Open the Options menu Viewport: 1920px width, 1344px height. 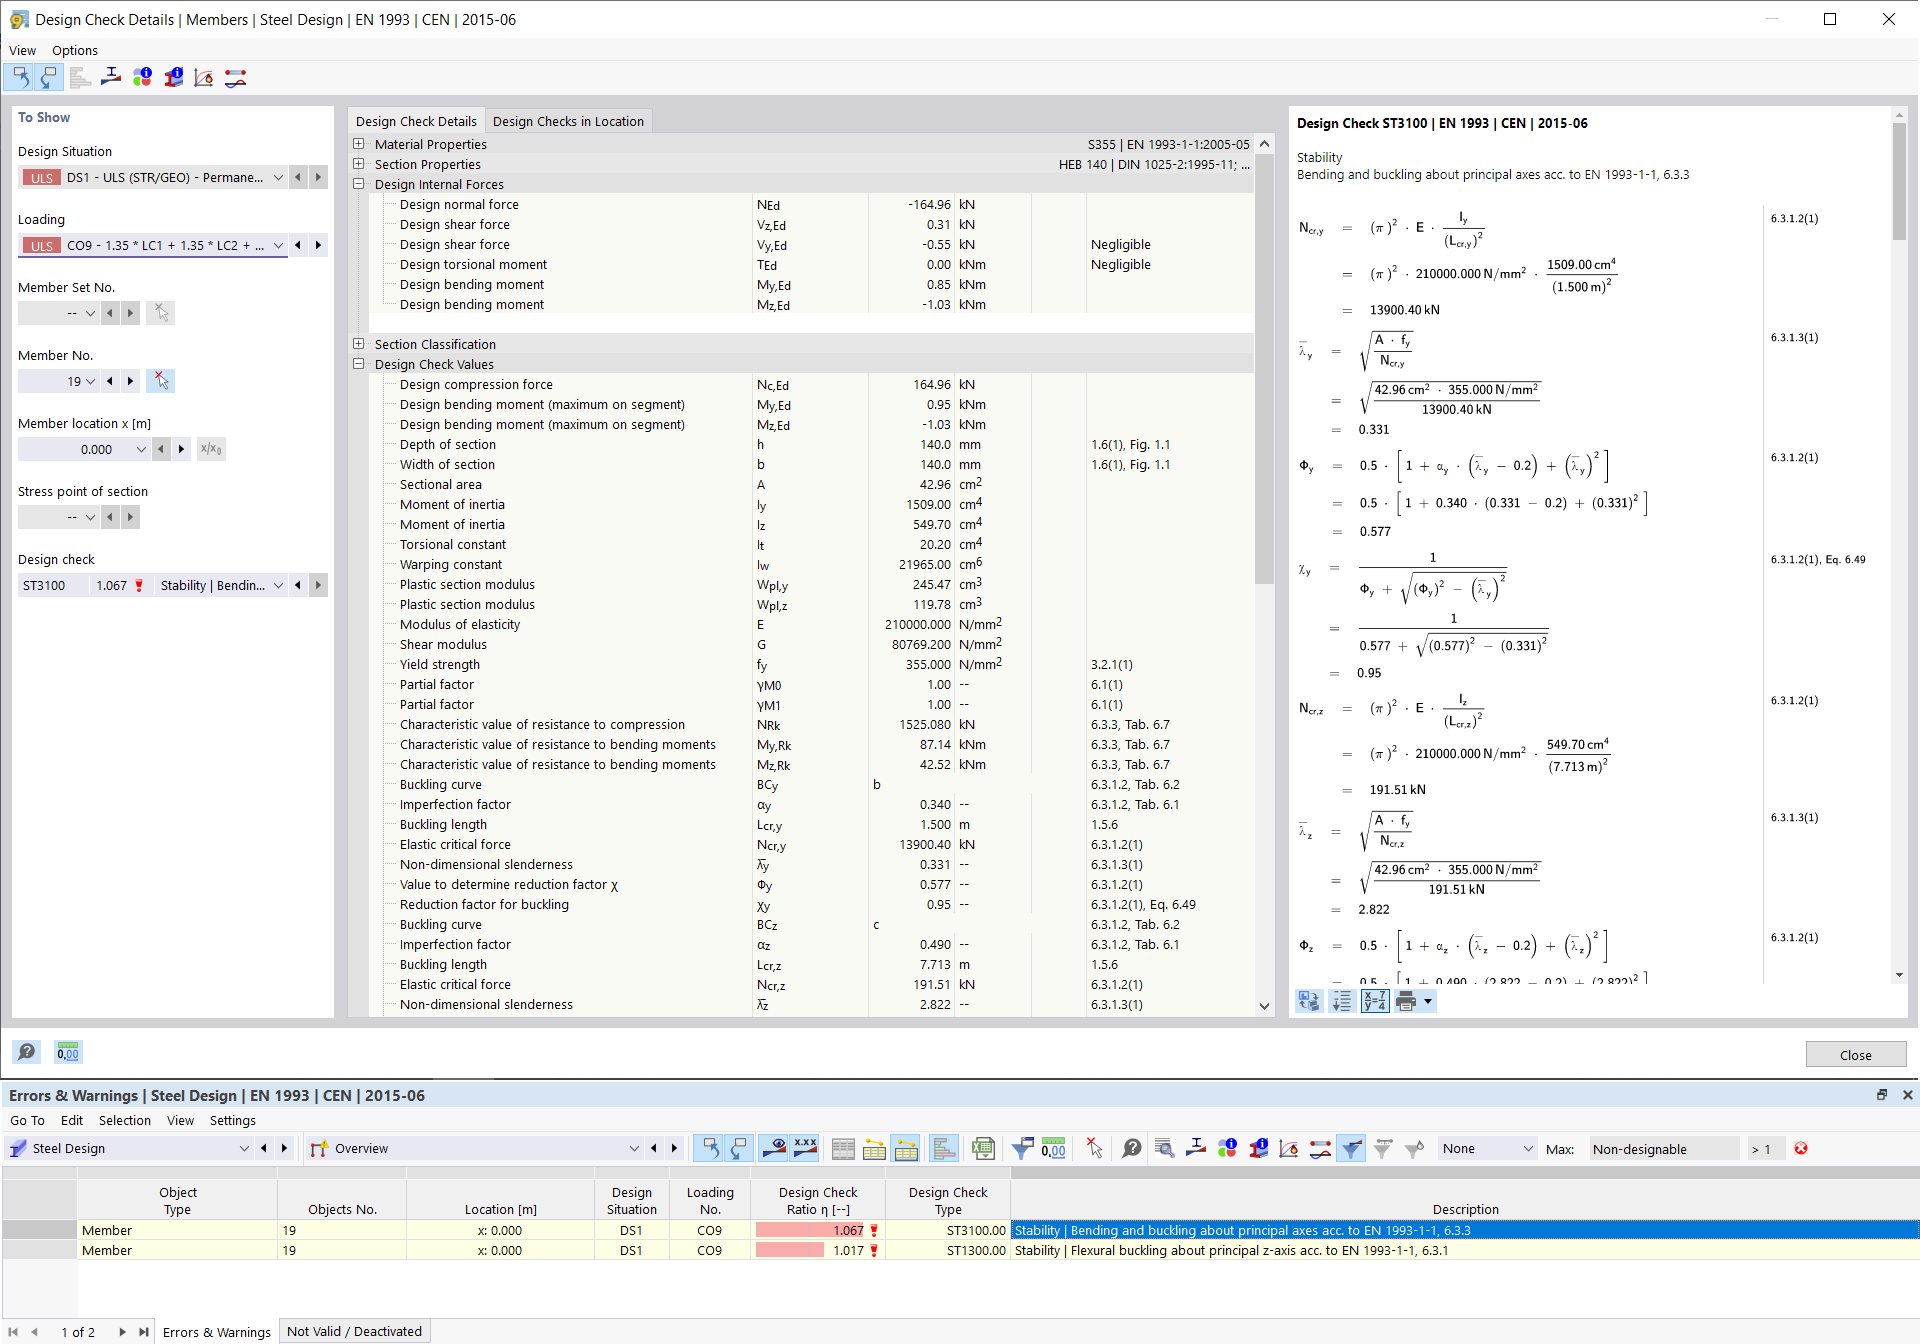(x=73, y=51)
